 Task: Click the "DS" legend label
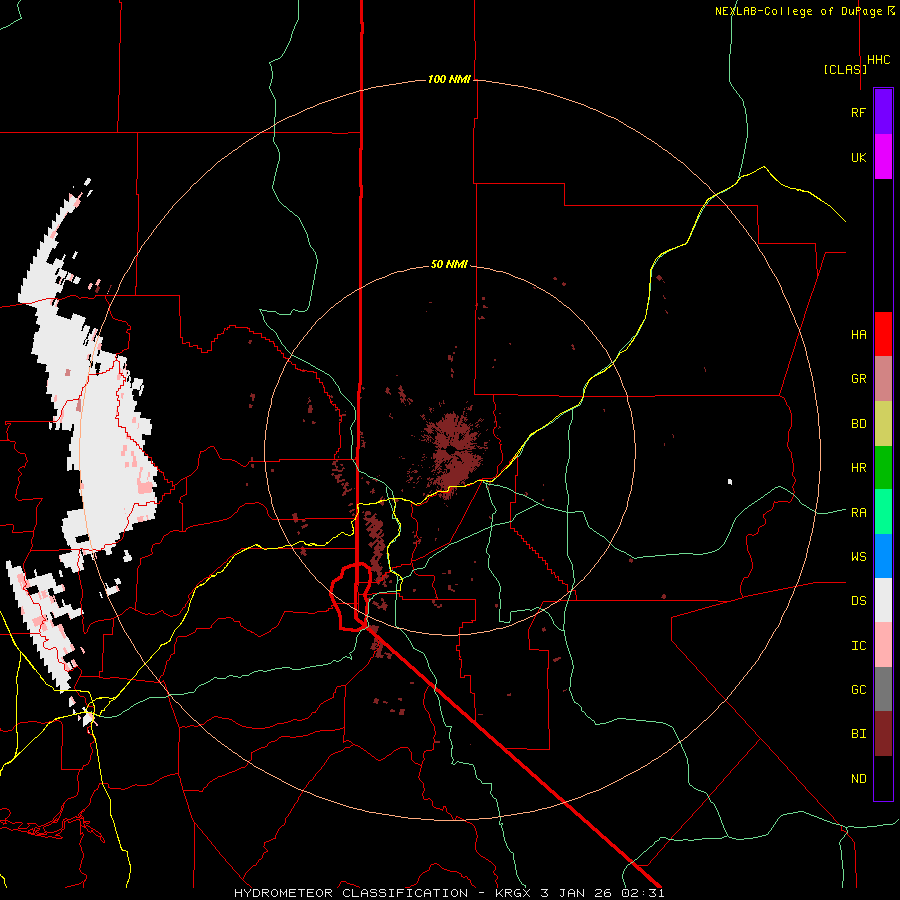pyautogui.click(x=858, y=601)
